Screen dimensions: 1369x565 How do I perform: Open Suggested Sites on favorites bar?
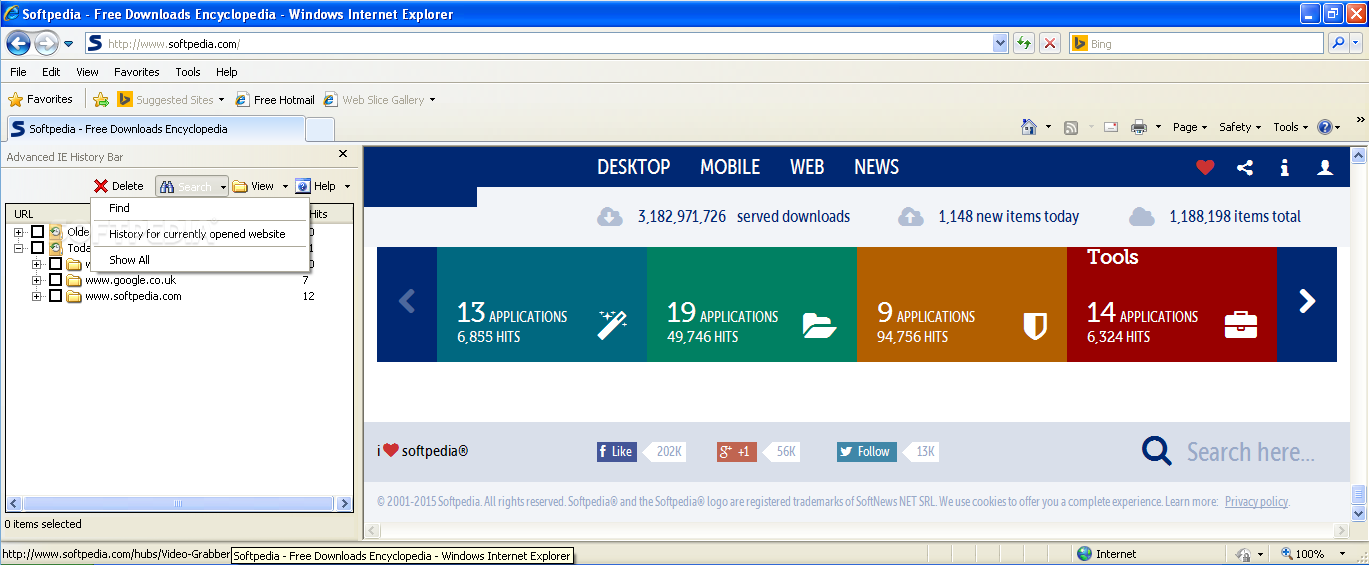[171, 99]
